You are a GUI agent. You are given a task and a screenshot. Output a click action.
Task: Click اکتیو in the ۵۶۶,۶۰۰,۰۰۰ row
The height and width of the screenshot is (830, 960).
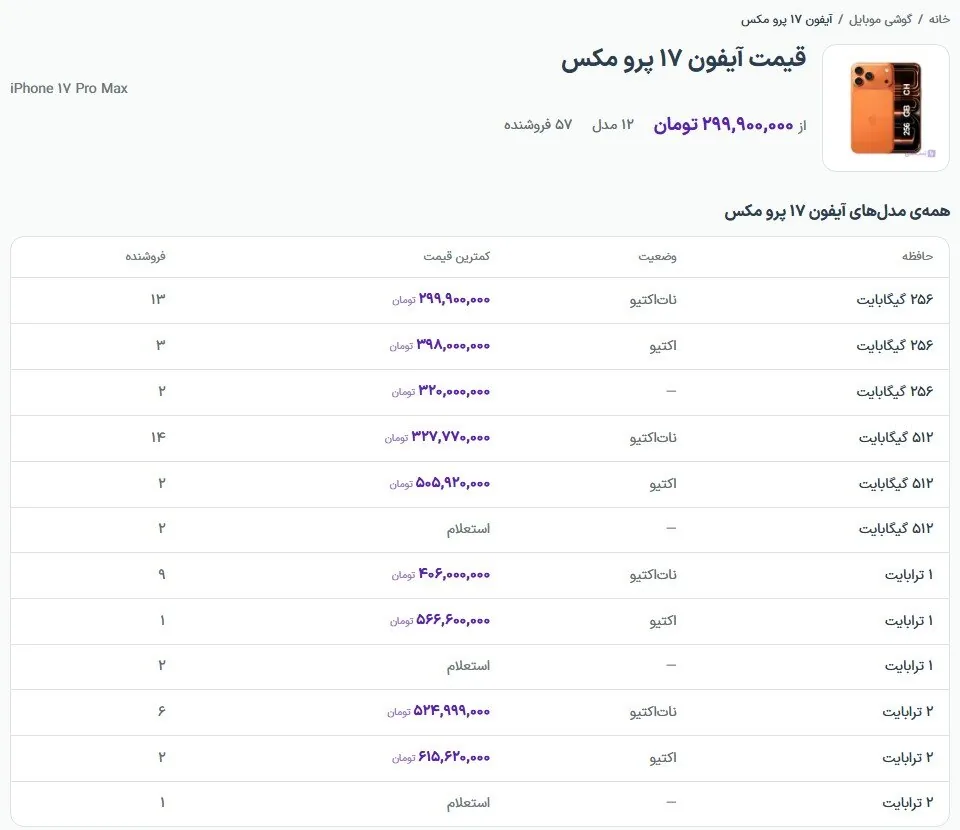coord(663,620)
